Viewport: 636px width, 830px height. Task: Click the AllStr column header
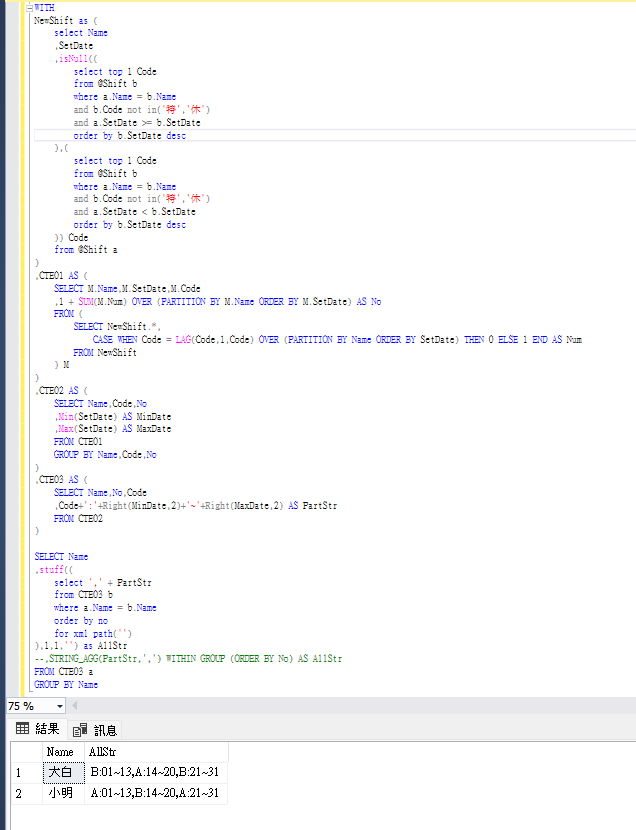point(156,752)
